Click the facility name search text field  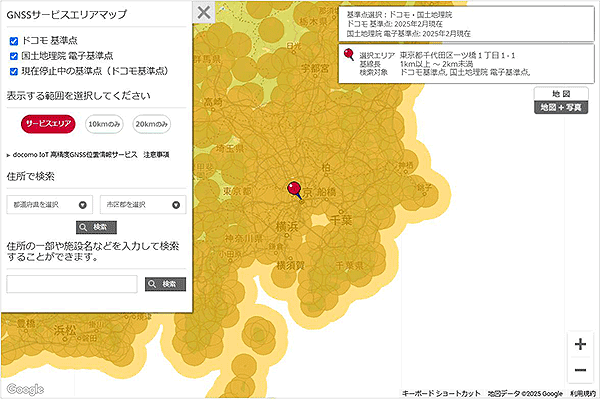point(72,284)
